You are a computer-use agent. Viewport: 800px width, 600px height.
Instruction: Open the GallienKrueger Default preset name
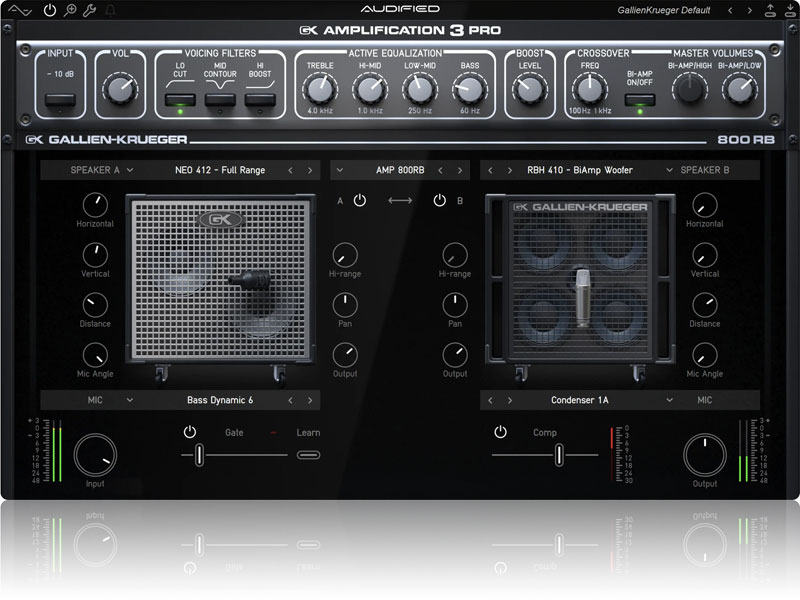click(x=663, y=10)
